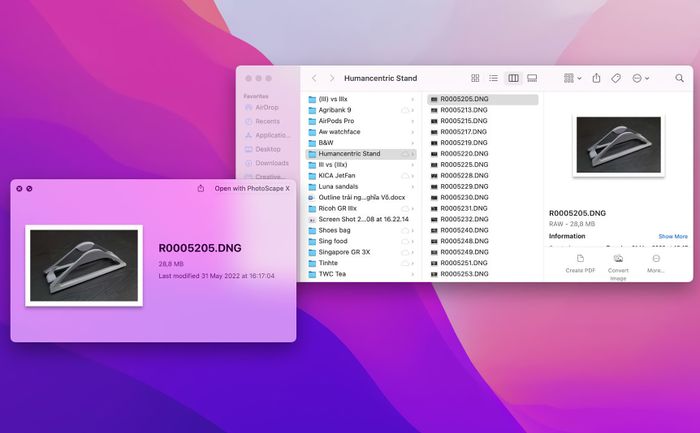Select file R0005220.DNG

[x=483, y=154]
